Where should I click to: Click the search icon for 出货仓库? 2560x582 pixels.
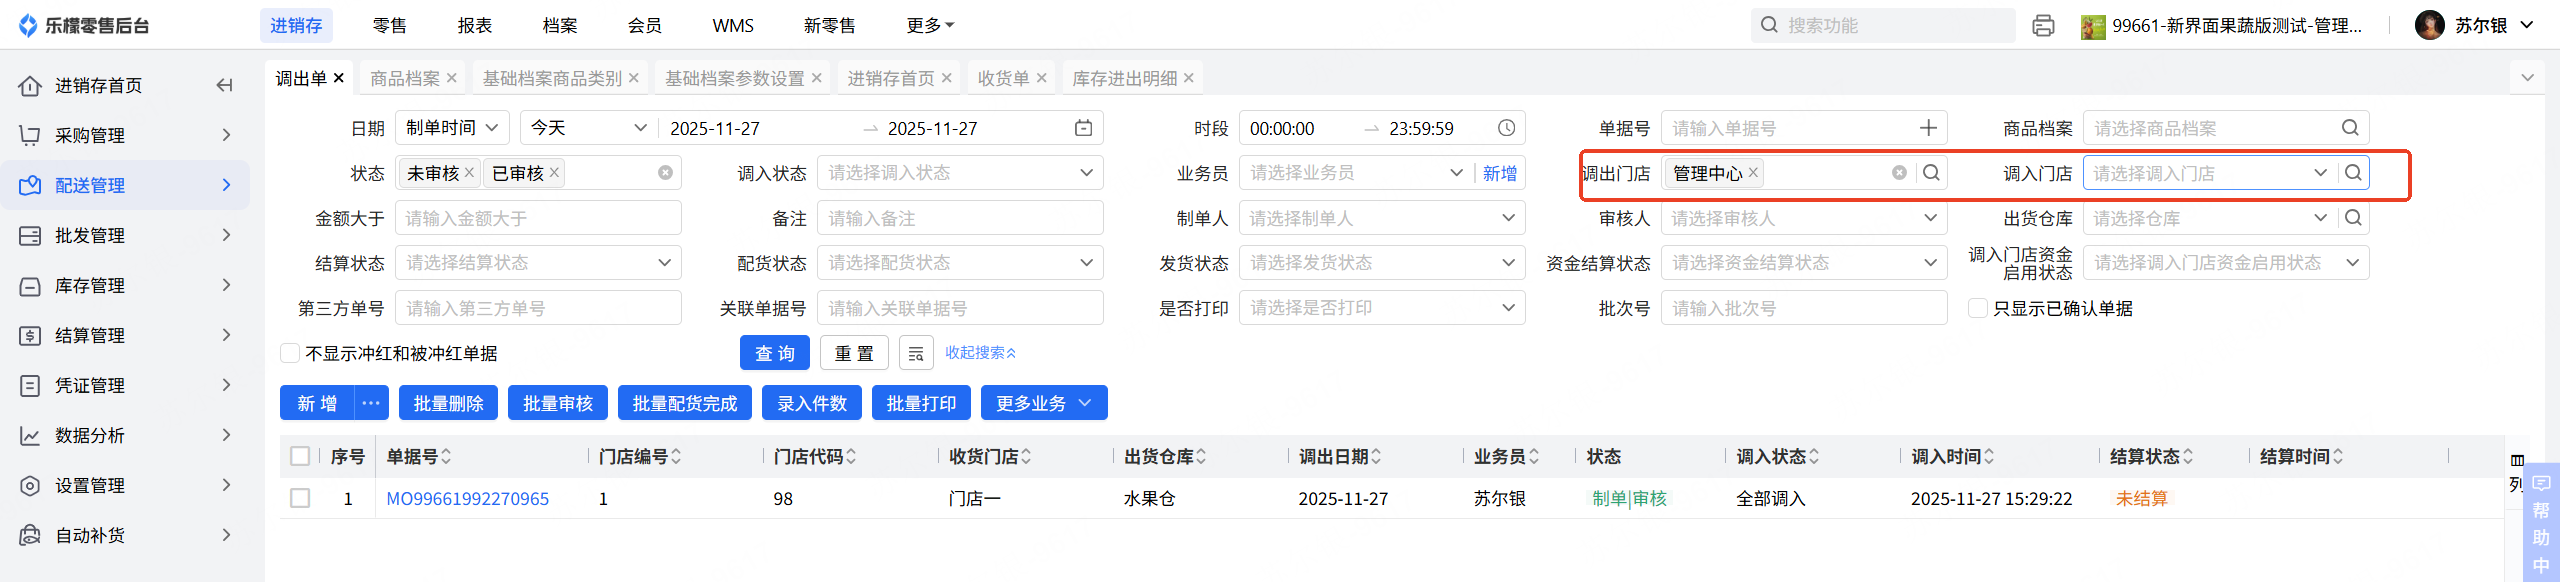click(x=2353, y=218)
